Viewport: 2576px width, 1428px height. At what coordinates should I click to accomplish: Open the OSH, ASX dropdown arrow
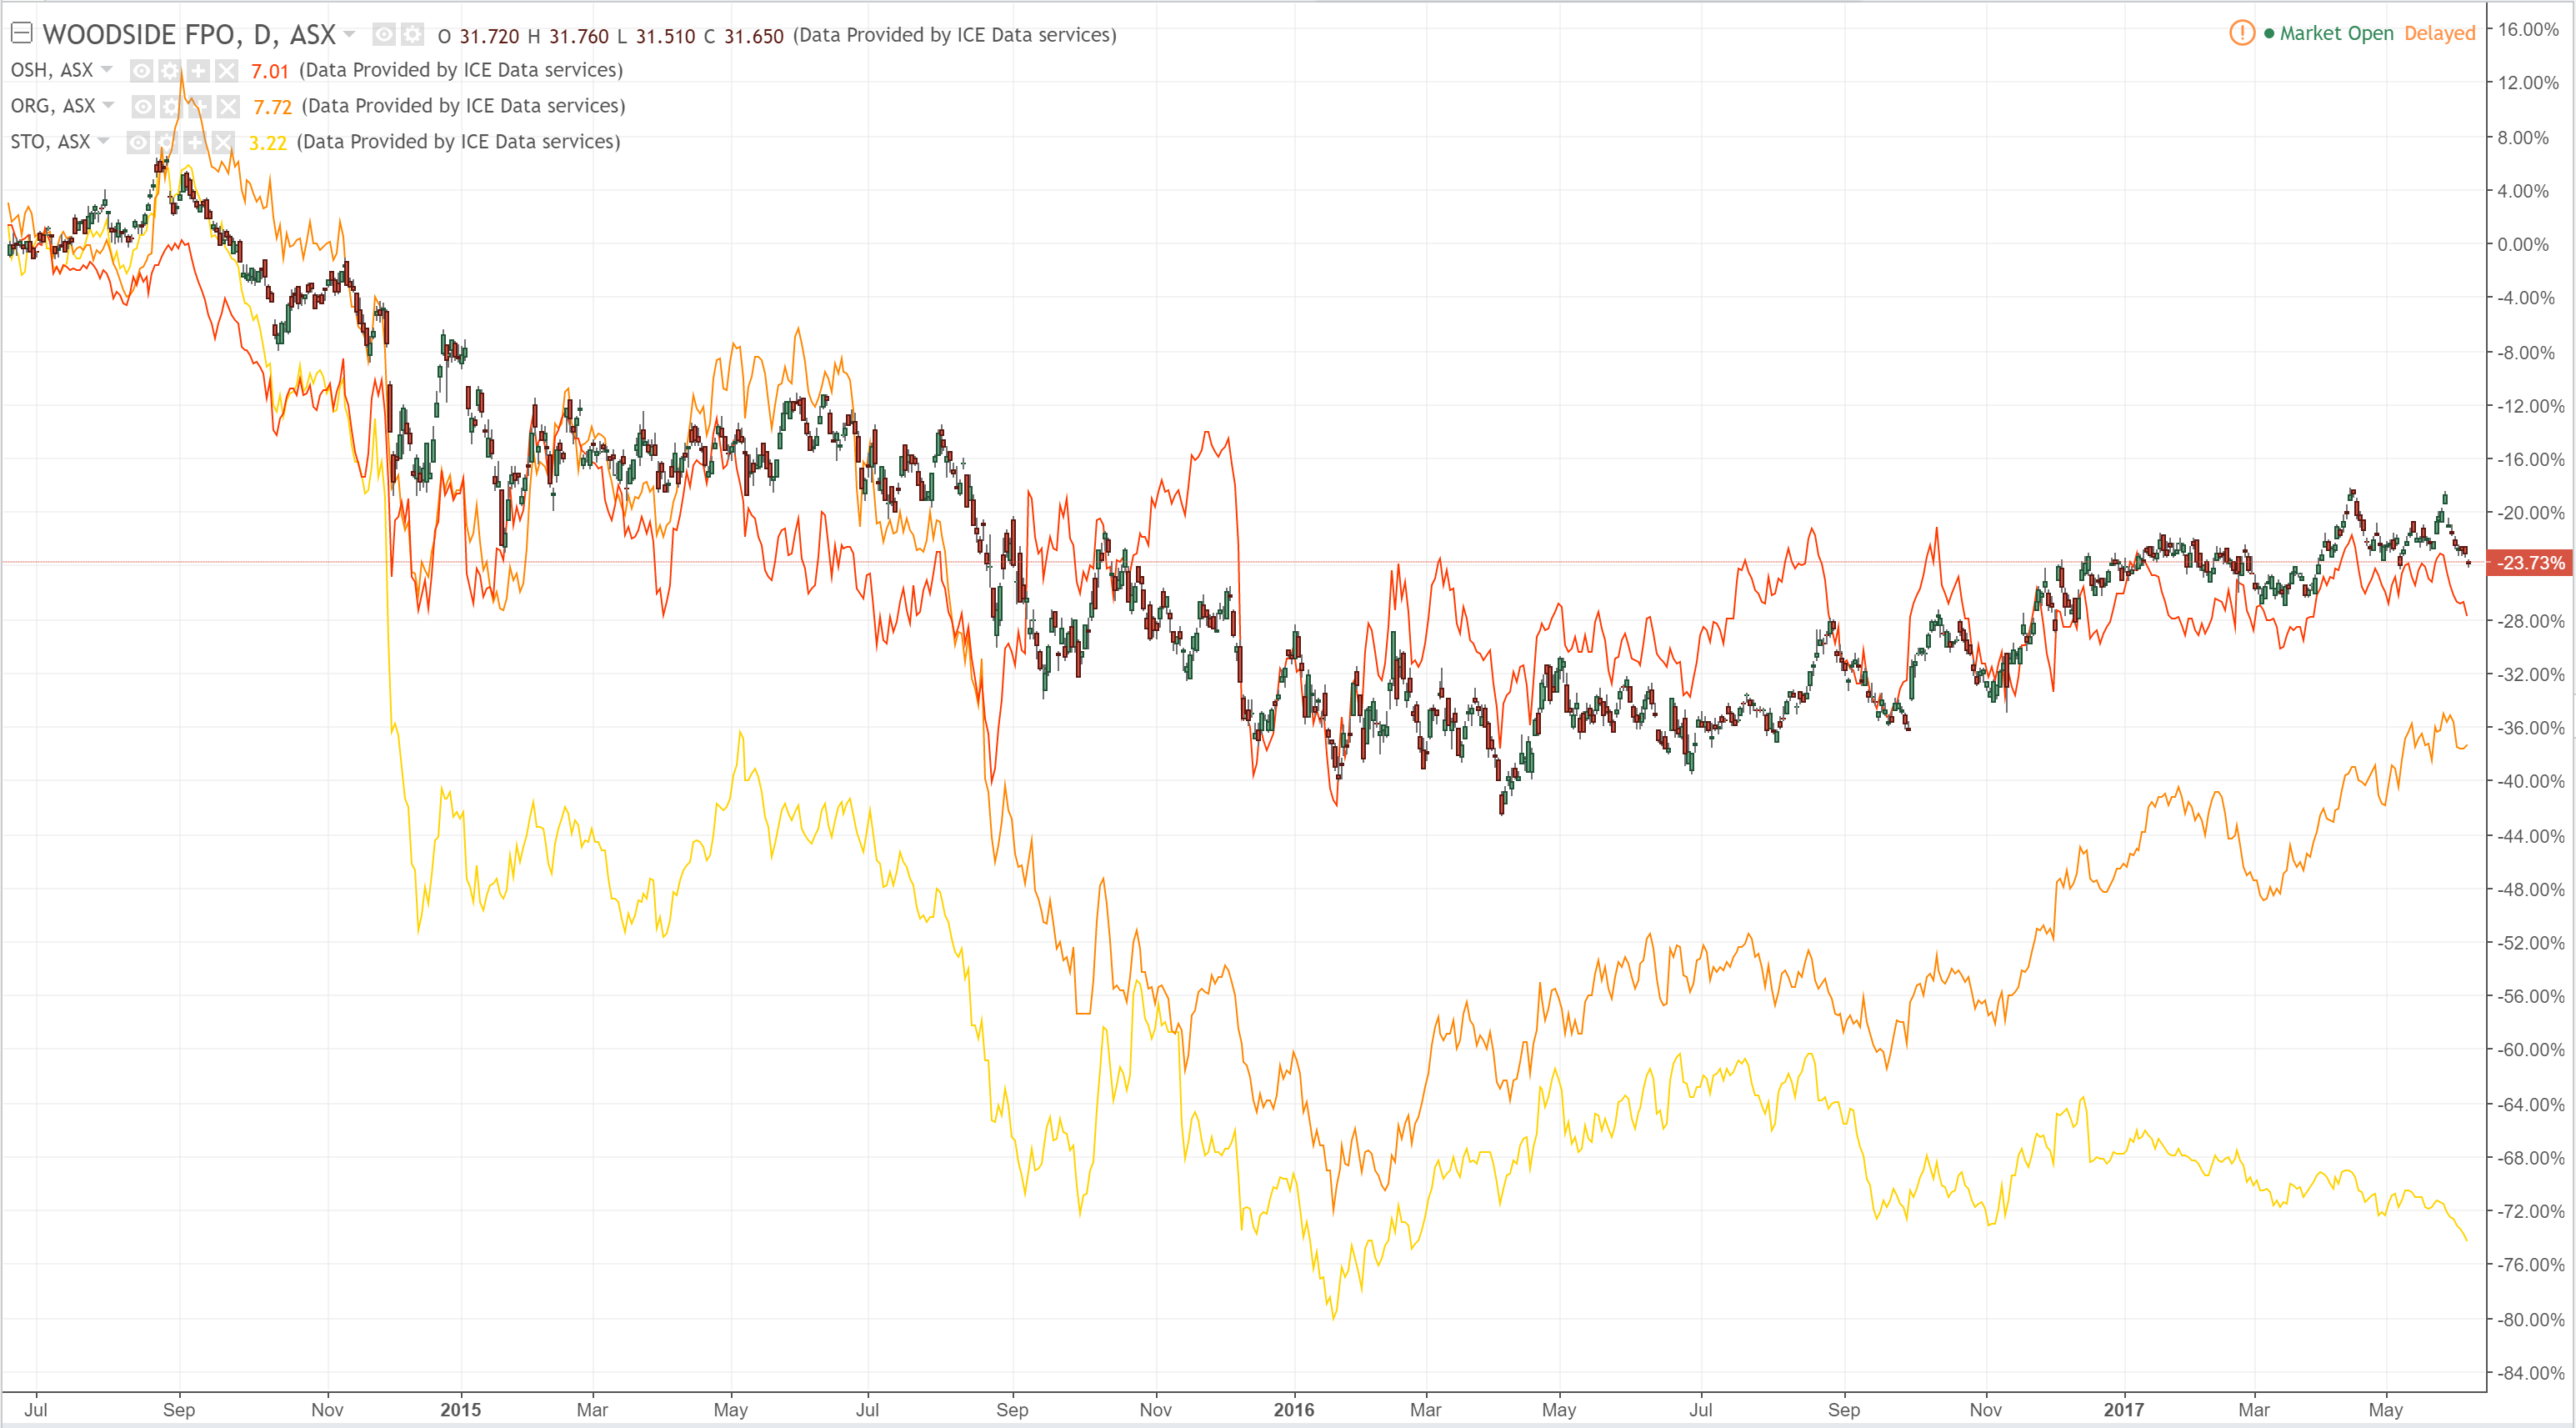pyautogui.click(x=107, y=69)
